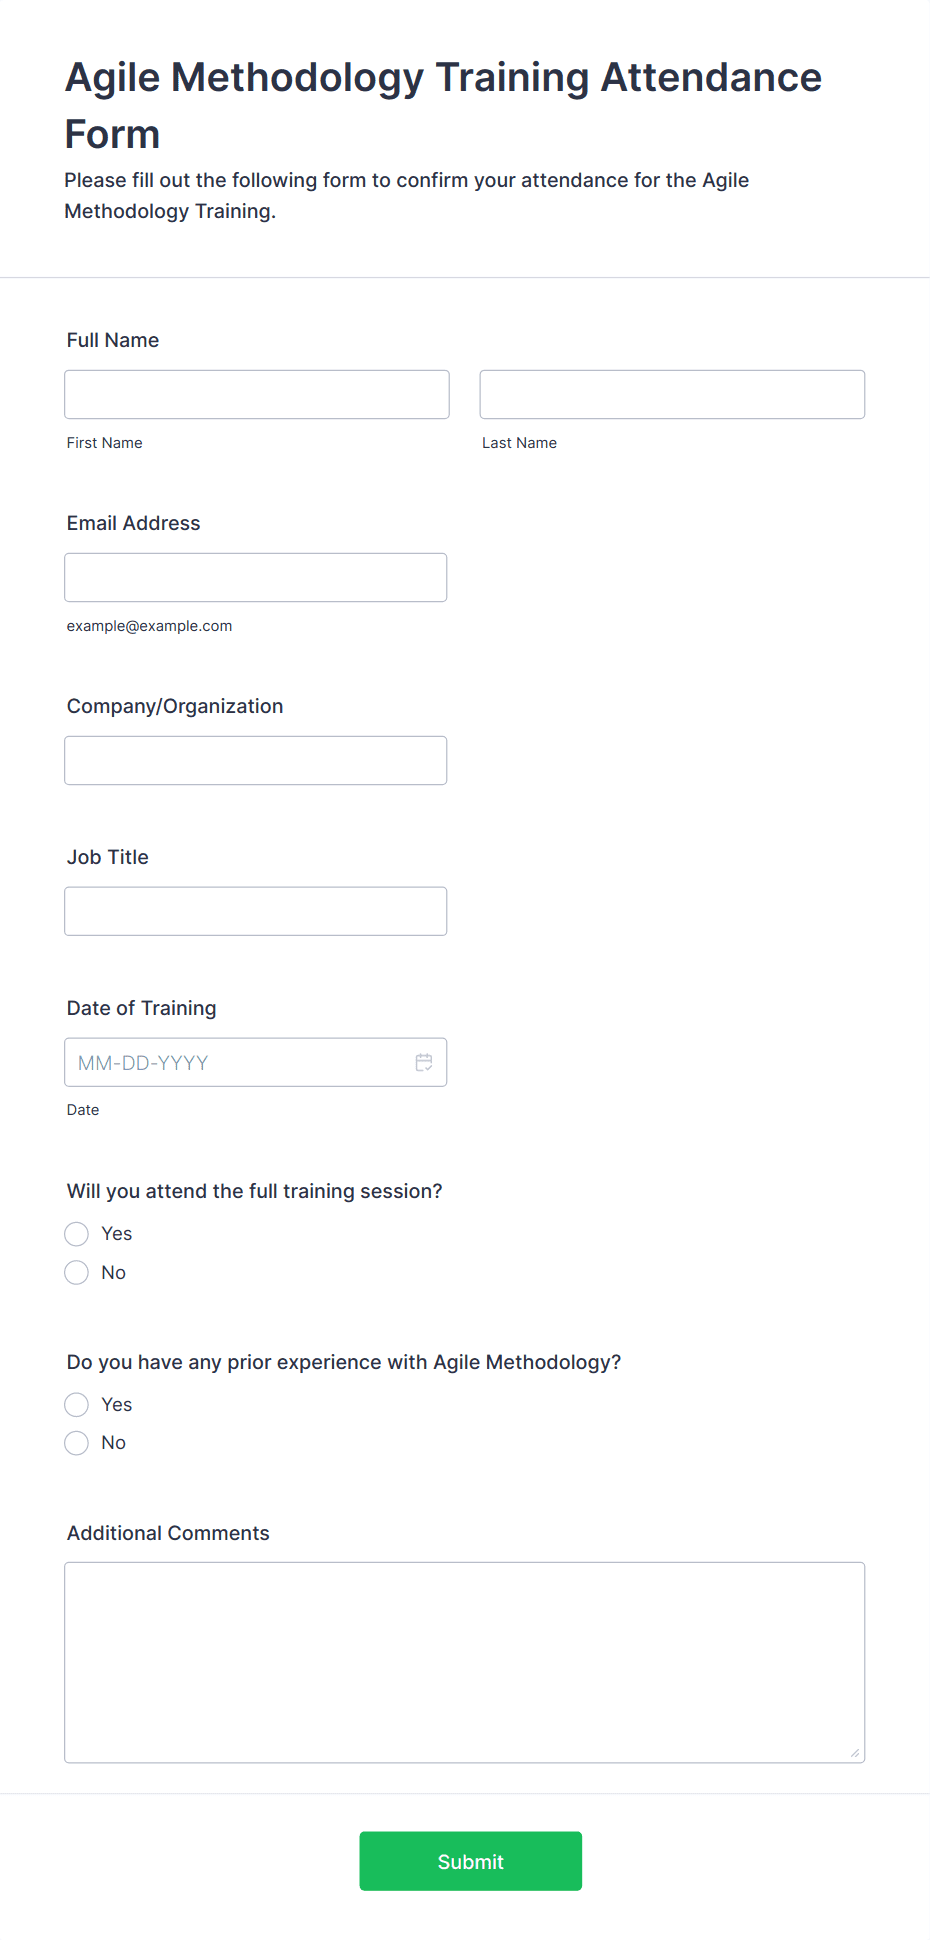
Task: Select No for attending full training session
Action: [x=77, y=1272]
